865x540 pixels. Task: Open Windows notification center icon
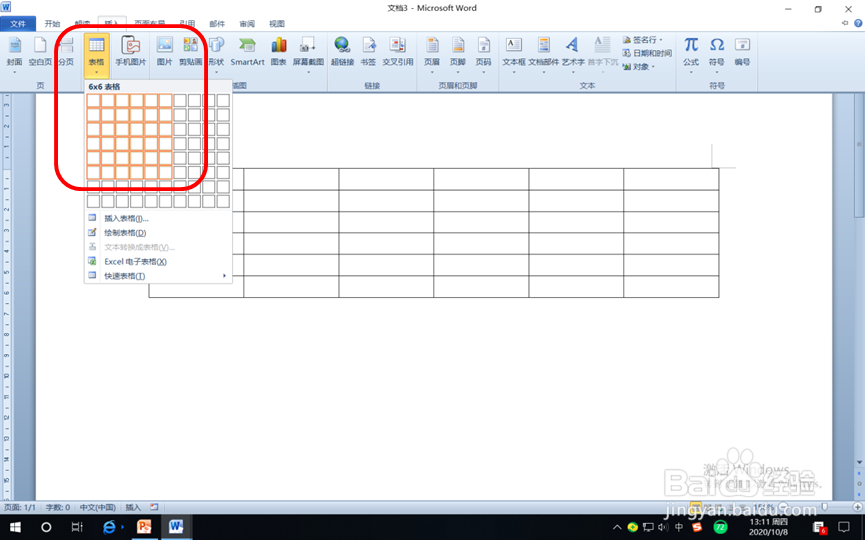(843, 527)
